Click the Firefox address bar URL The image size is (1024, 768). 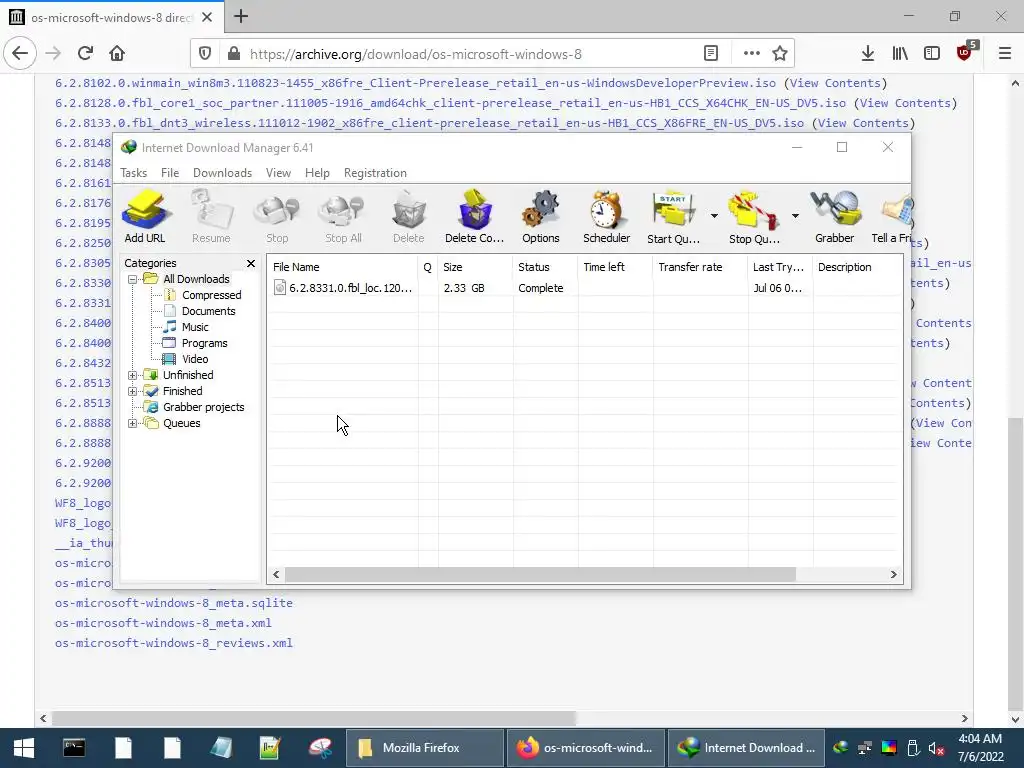pos(415,54)
